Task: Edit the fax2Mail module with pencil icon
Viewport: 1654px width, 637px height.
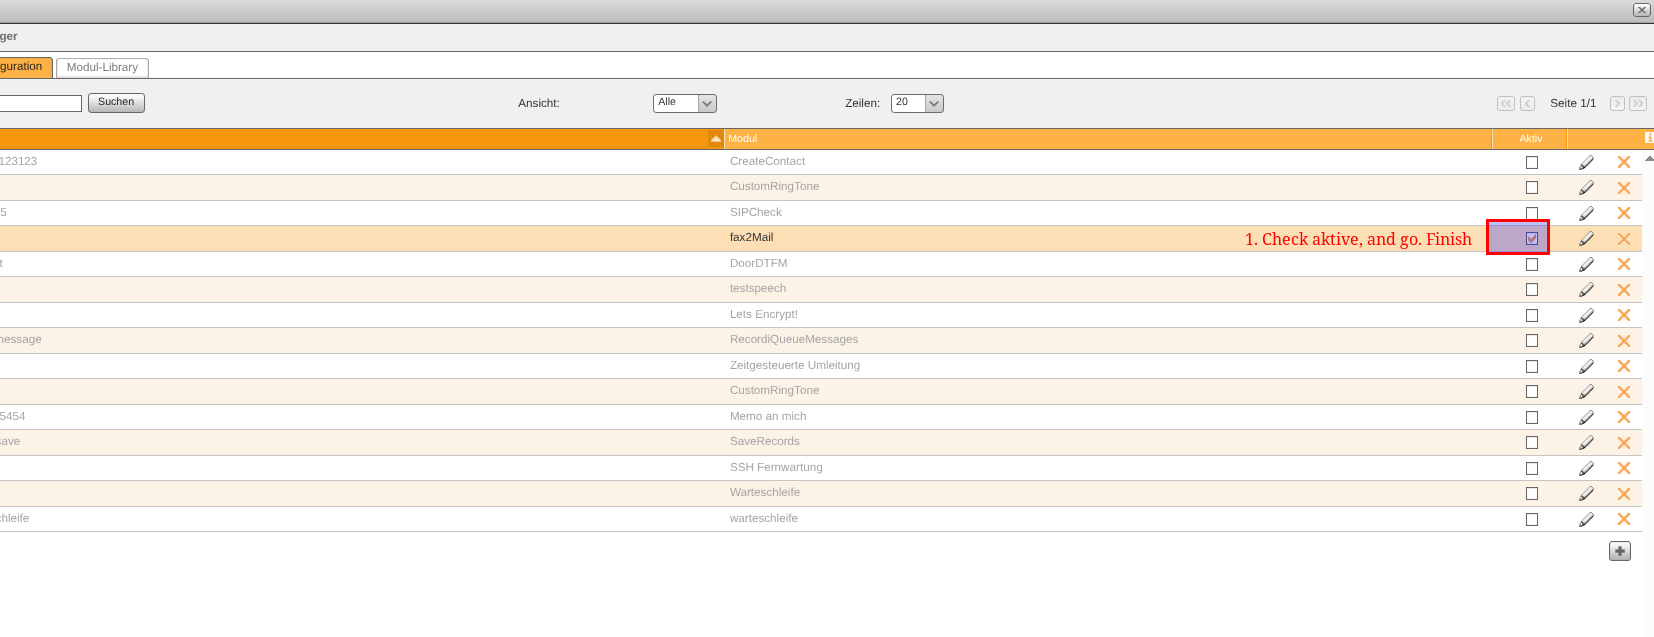Action: pyautogui.click(x=1586, y=239)
